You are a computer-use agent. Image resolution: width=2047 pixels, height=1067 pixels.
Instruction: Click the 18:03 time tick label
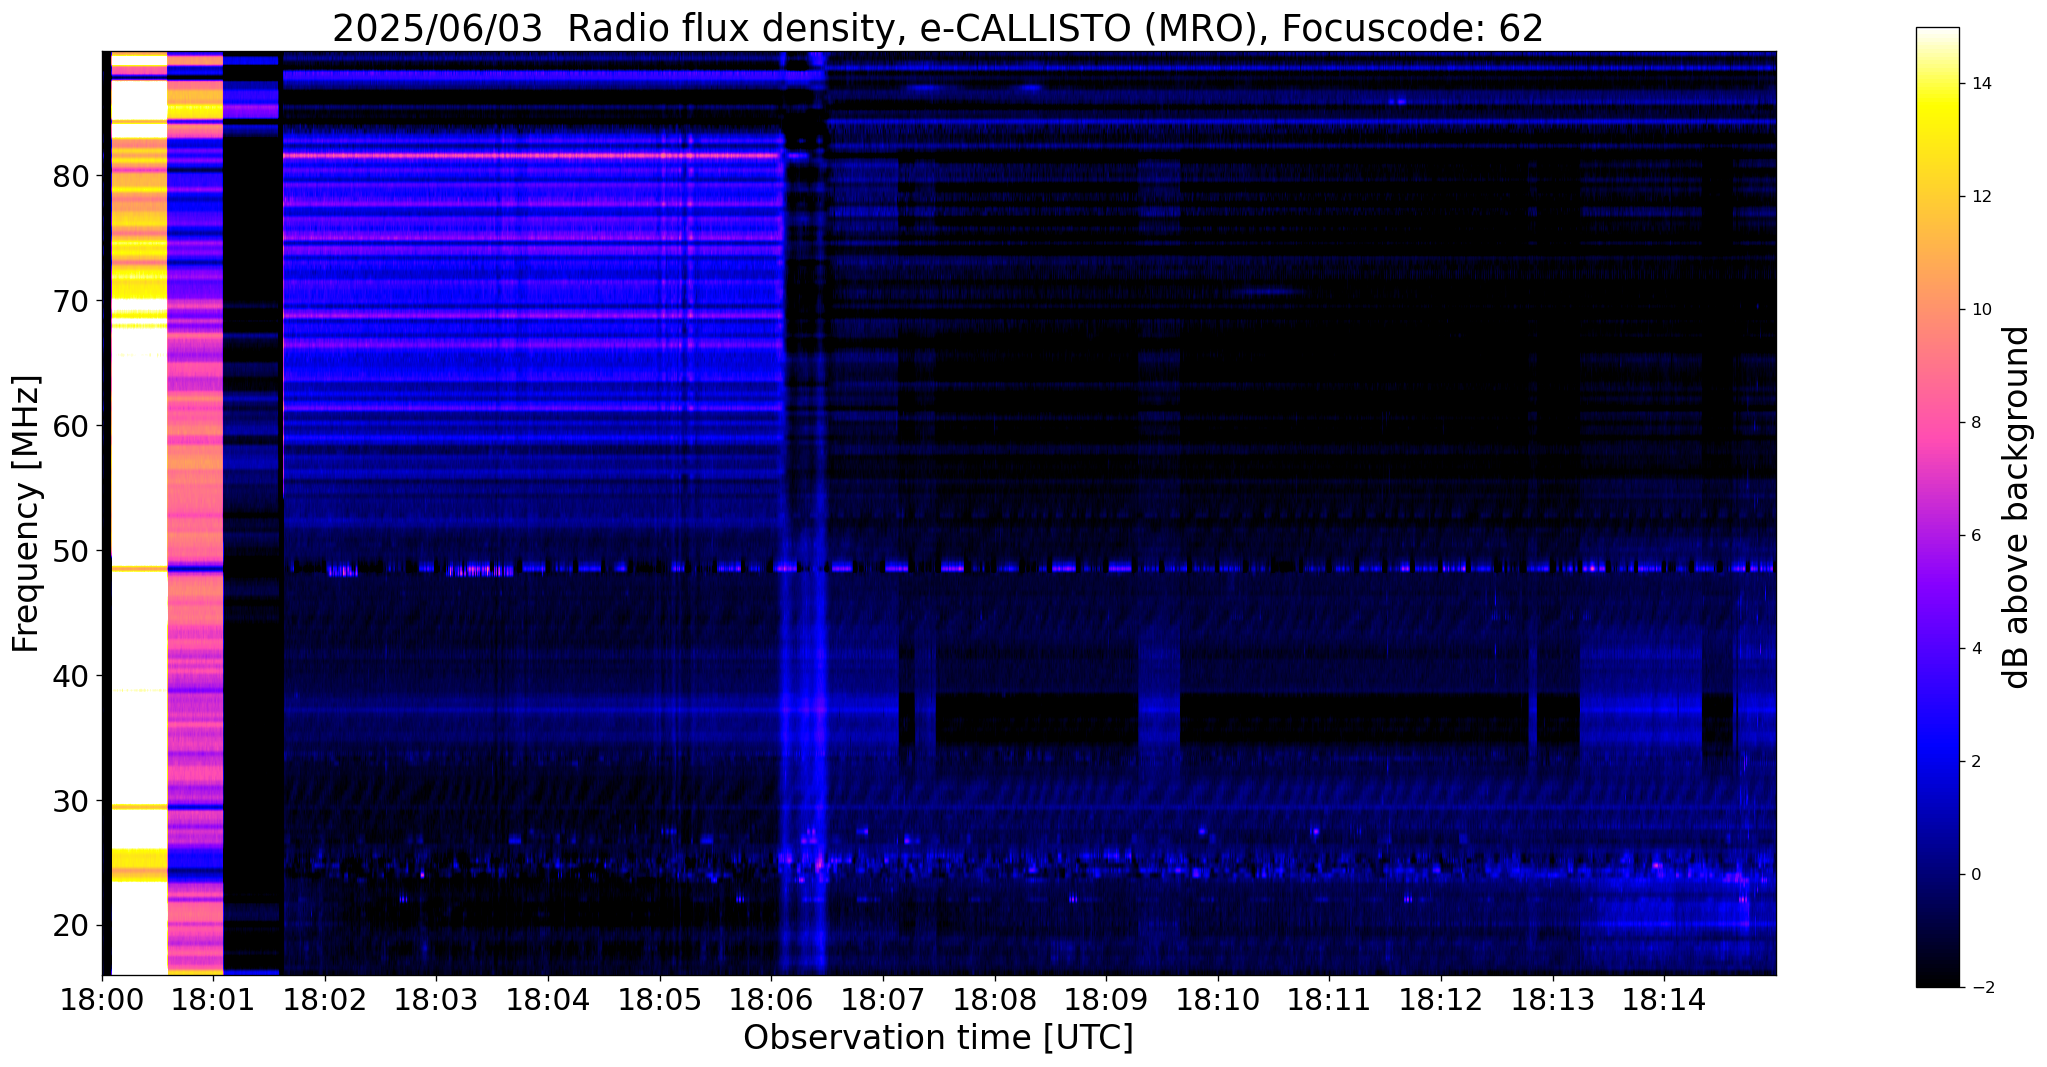coord(436,999)
